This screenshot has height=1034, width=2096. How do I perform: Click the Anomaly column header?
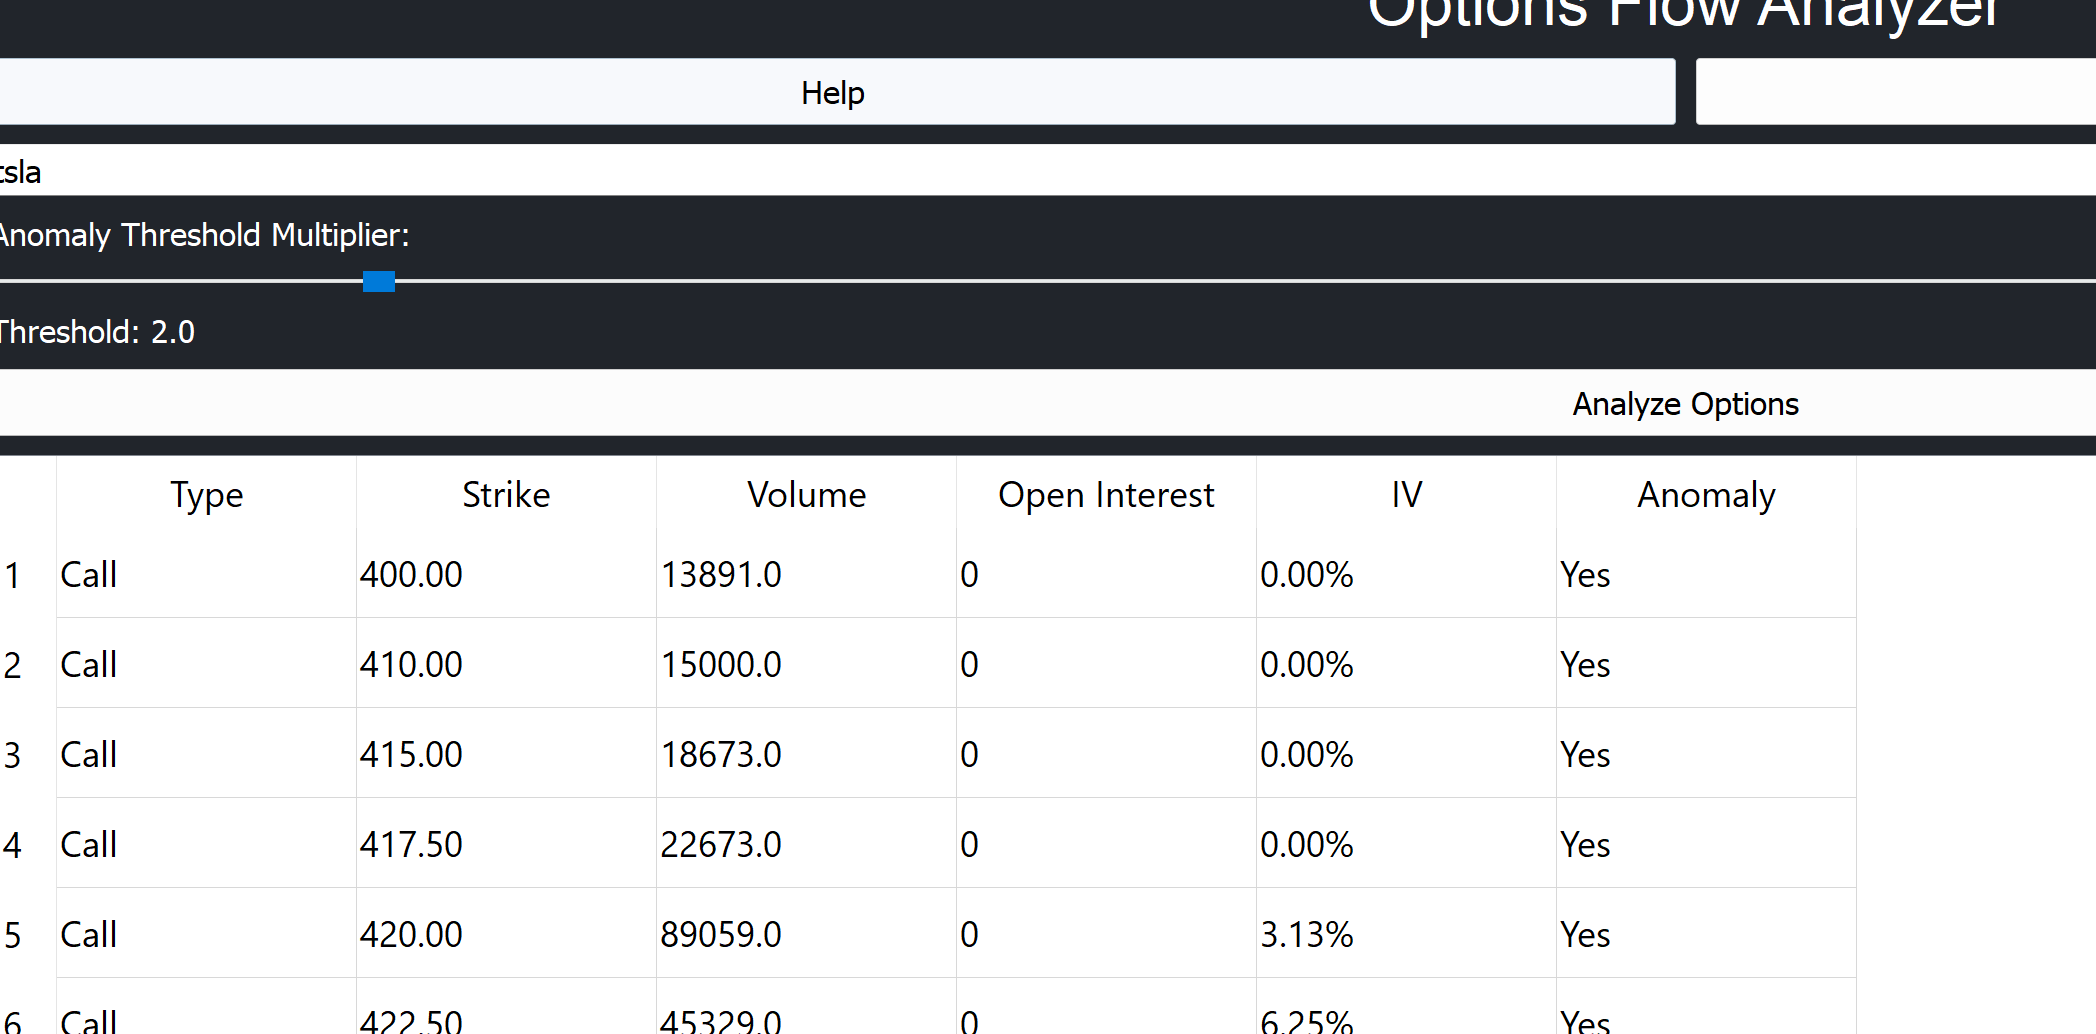[x=1706, y=495]
